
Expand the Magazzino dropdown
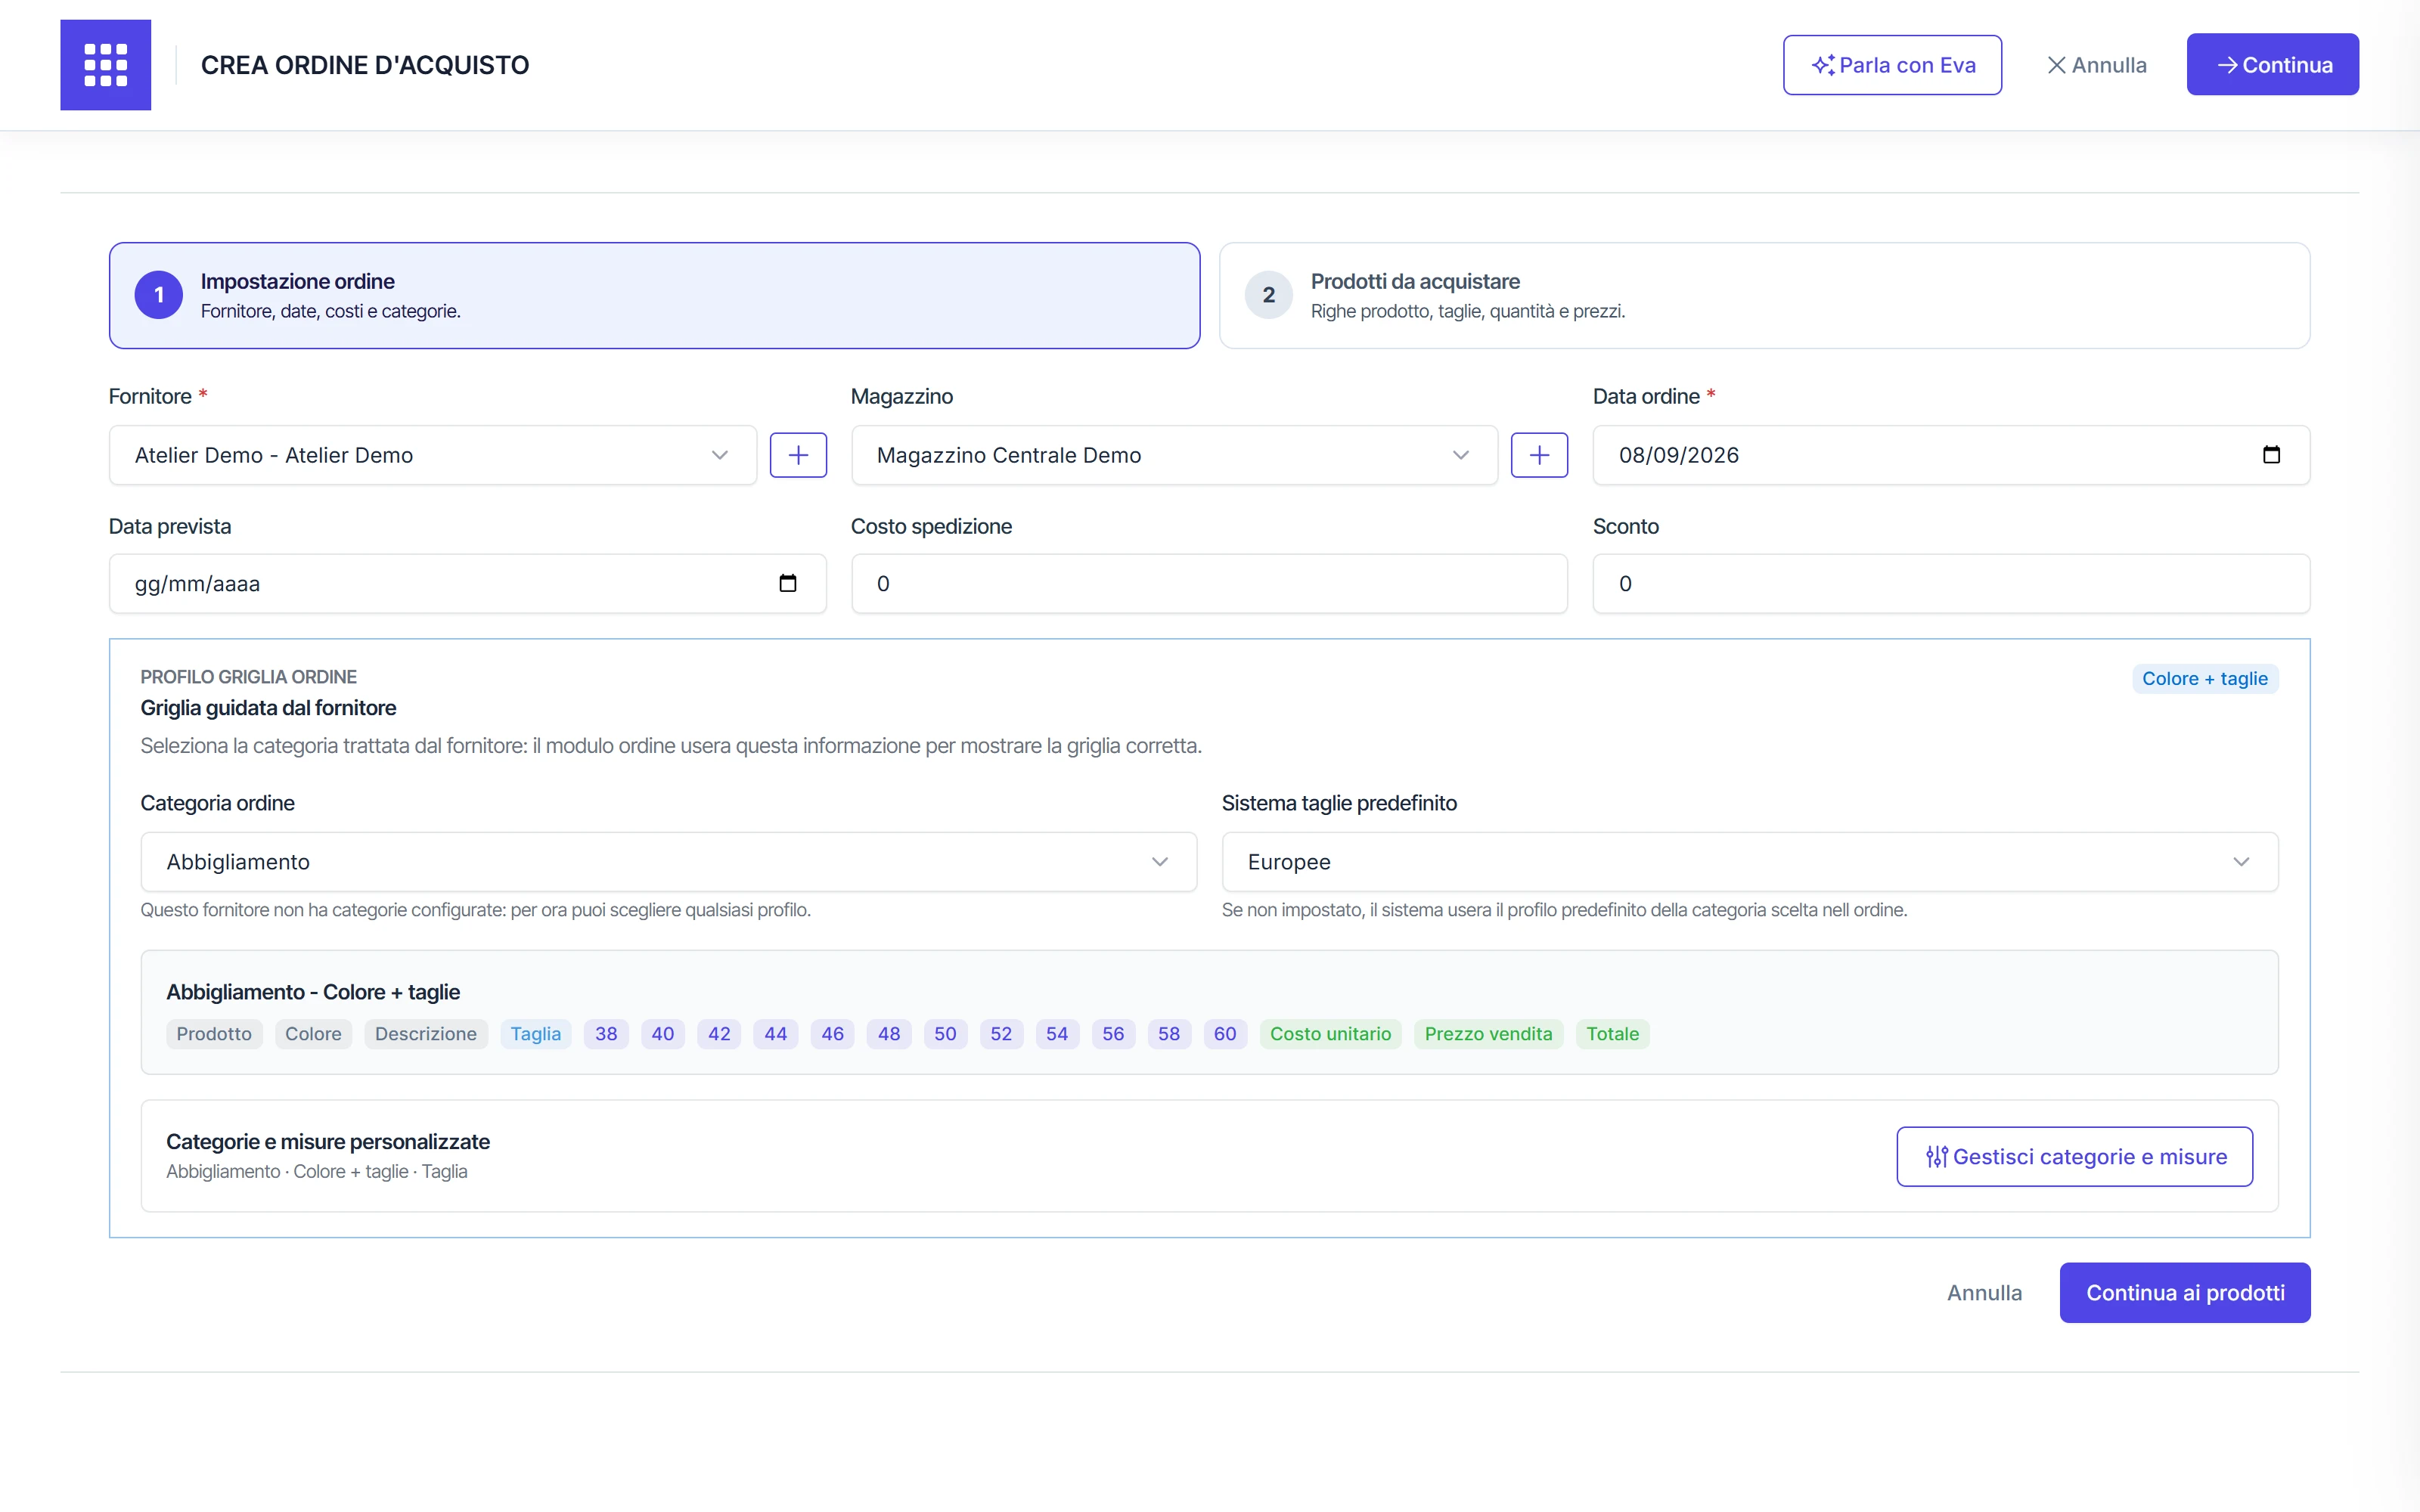[1173, 455]
